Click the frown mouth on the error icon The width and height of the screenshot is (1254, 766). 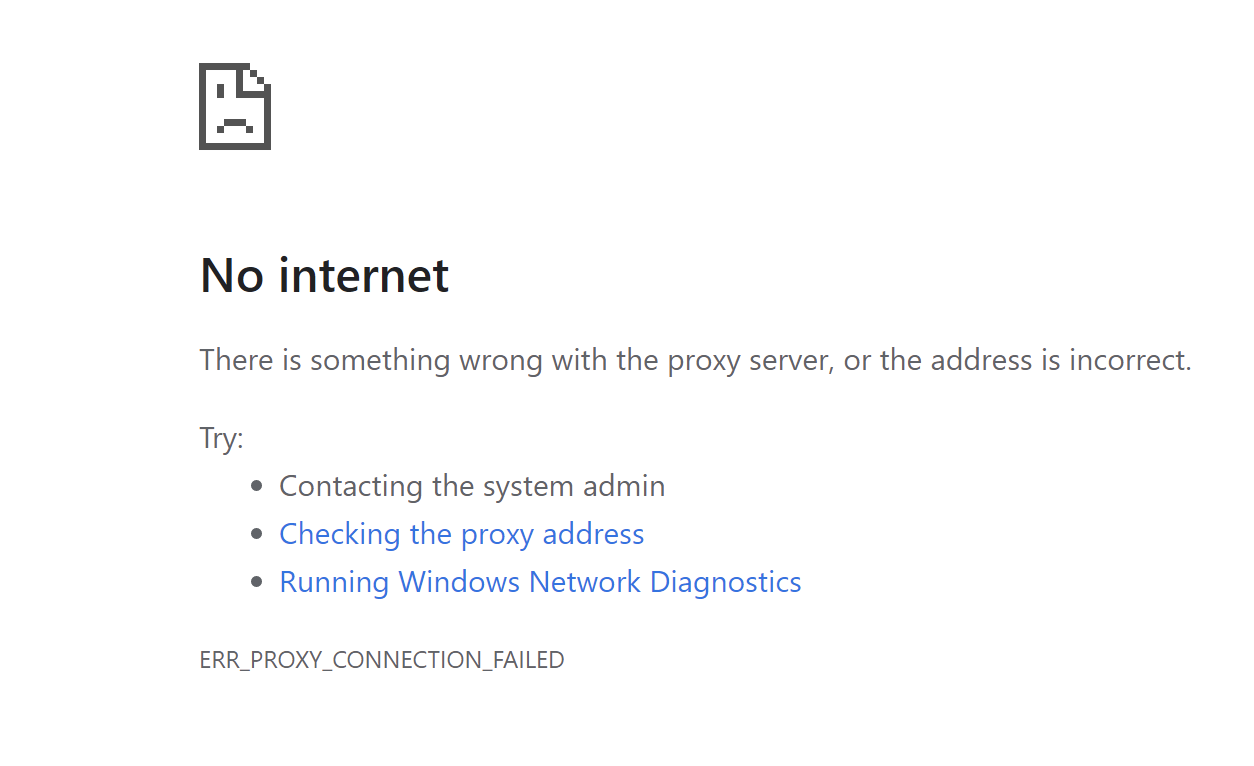tap(235, 122)
